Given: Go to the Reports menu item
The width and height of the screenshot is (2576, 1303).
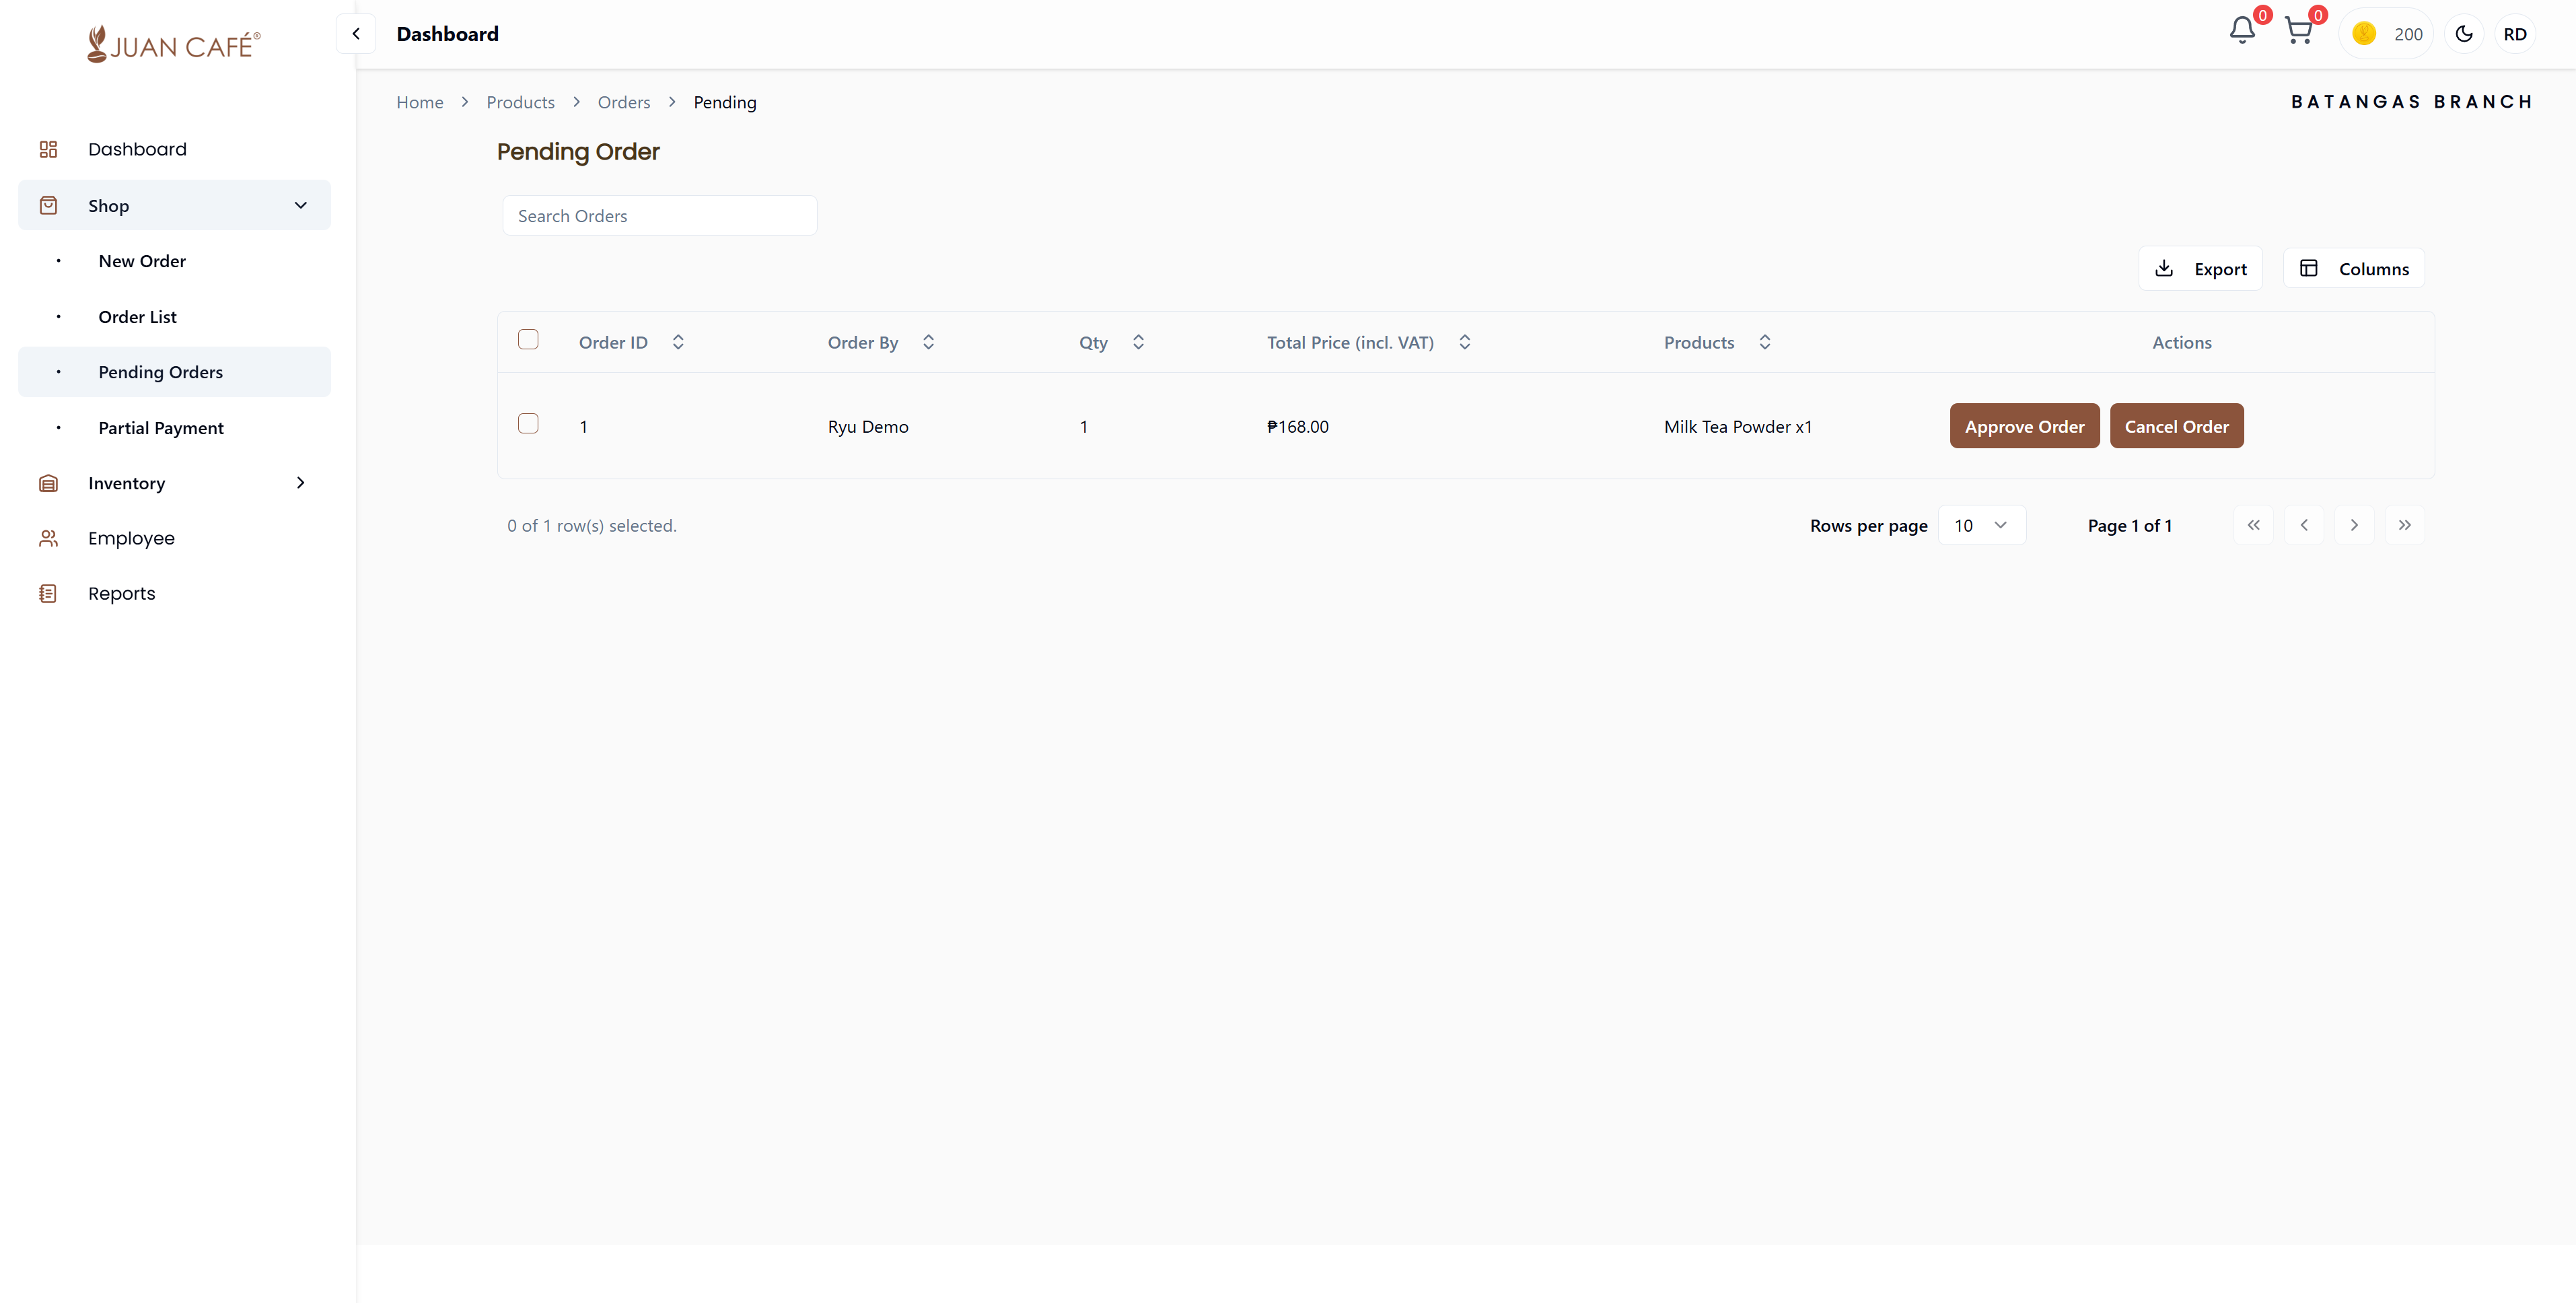Looking at the screenshot, I should coord(122,593).
